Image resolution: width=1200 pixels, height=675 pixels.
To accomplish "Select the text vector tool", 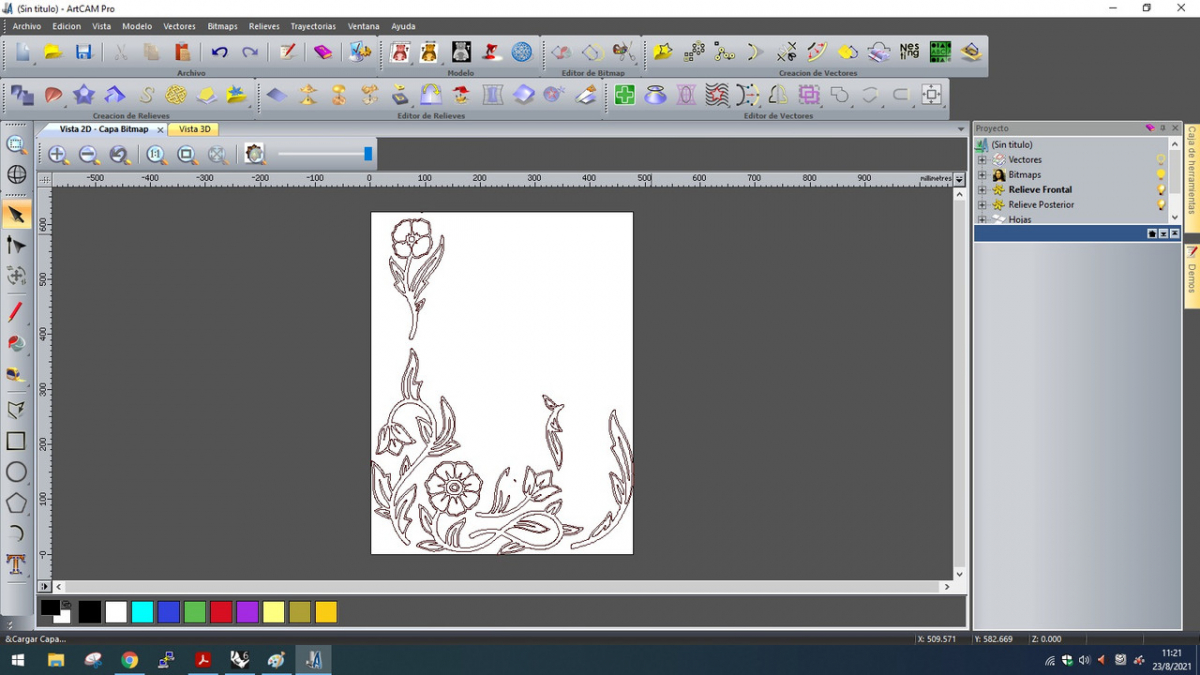I will 16,564.
